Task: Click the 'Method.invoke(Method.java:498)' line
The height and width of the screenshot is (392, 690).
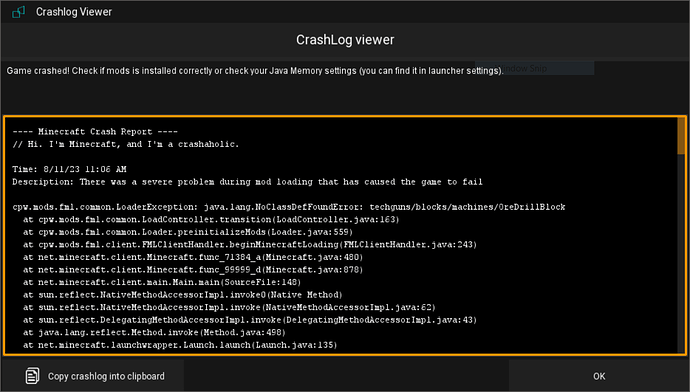Action: click(x=154, y=333)
